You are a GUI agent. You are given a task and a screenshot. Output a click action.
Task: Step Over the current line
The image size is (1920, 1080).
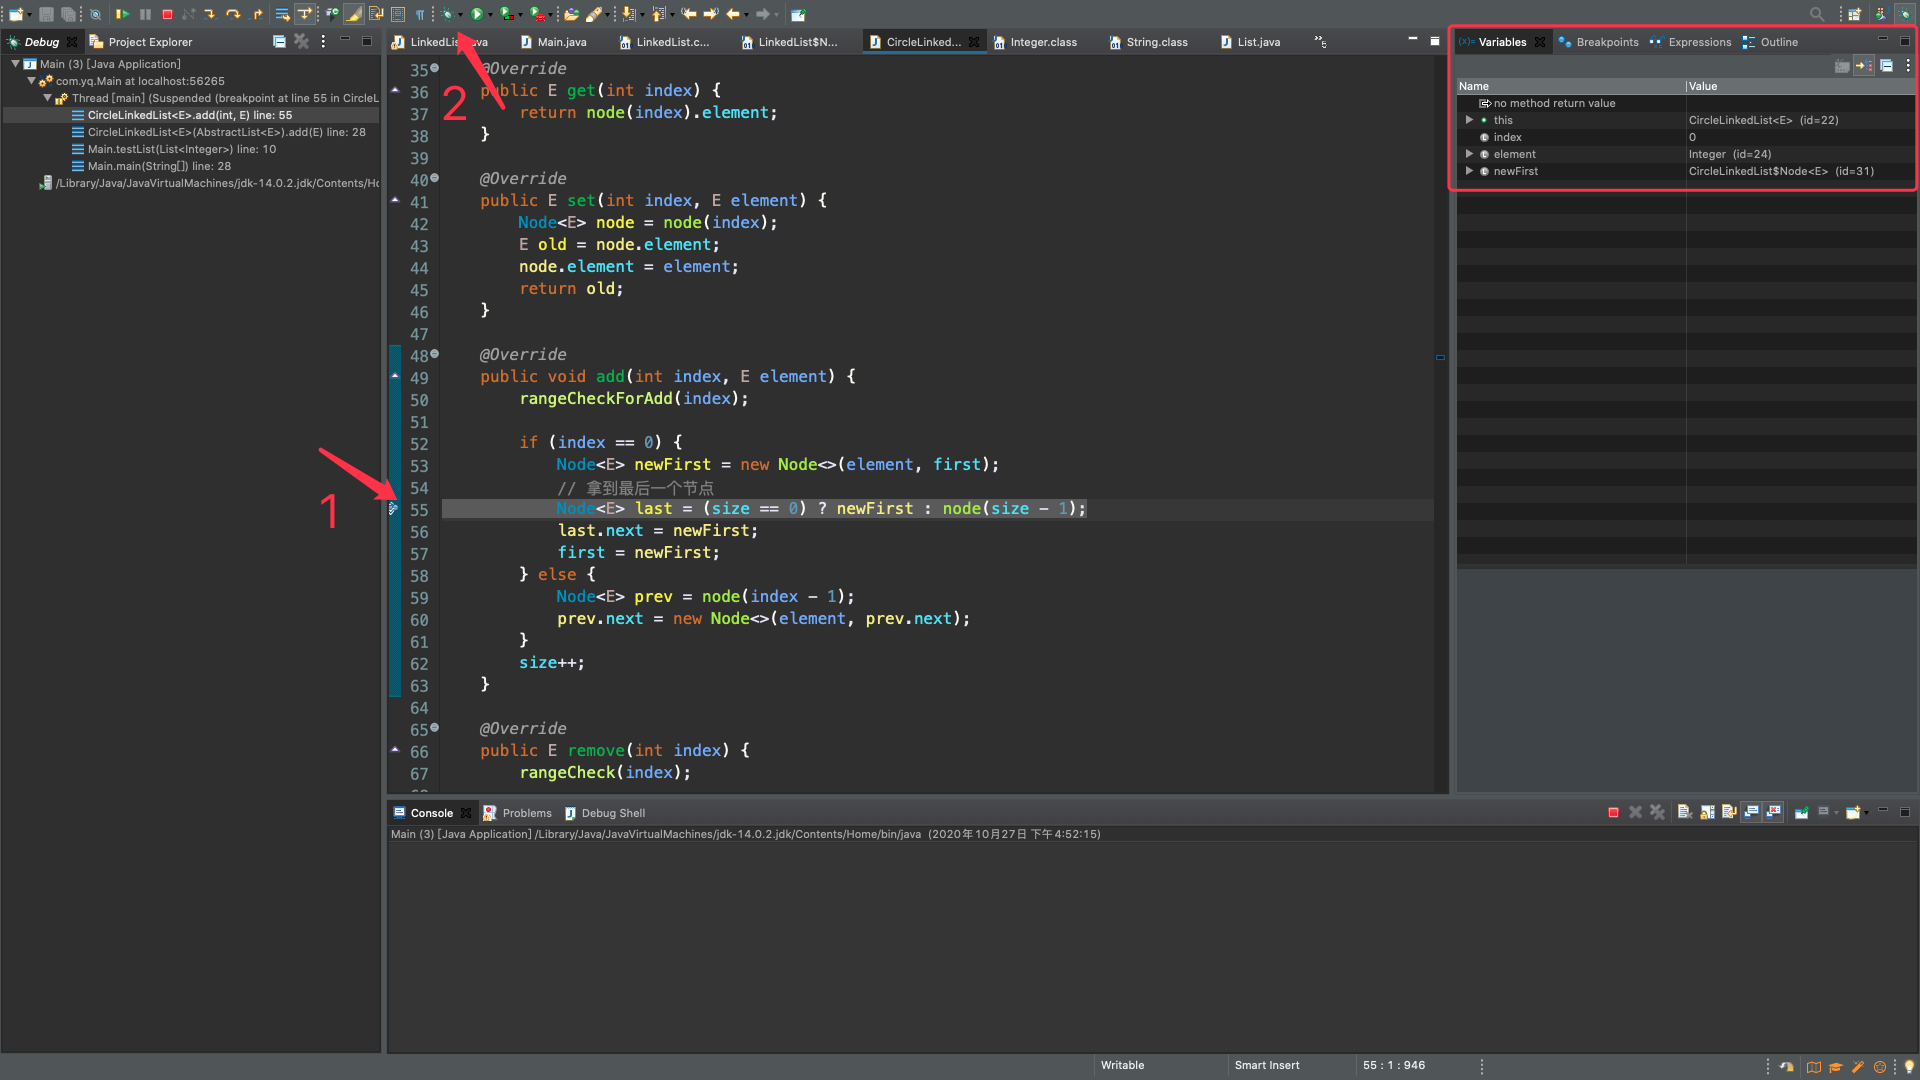pos(233,14)
